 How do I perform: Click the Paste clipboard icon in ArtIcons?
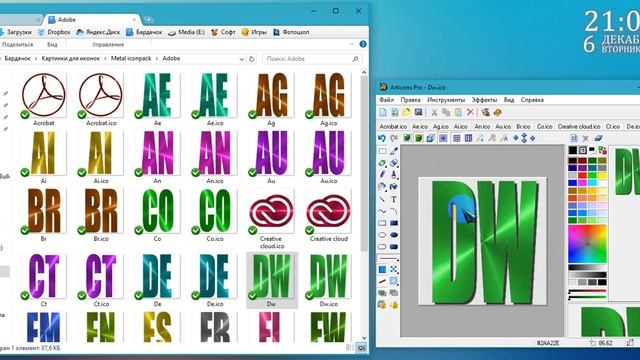458,112
